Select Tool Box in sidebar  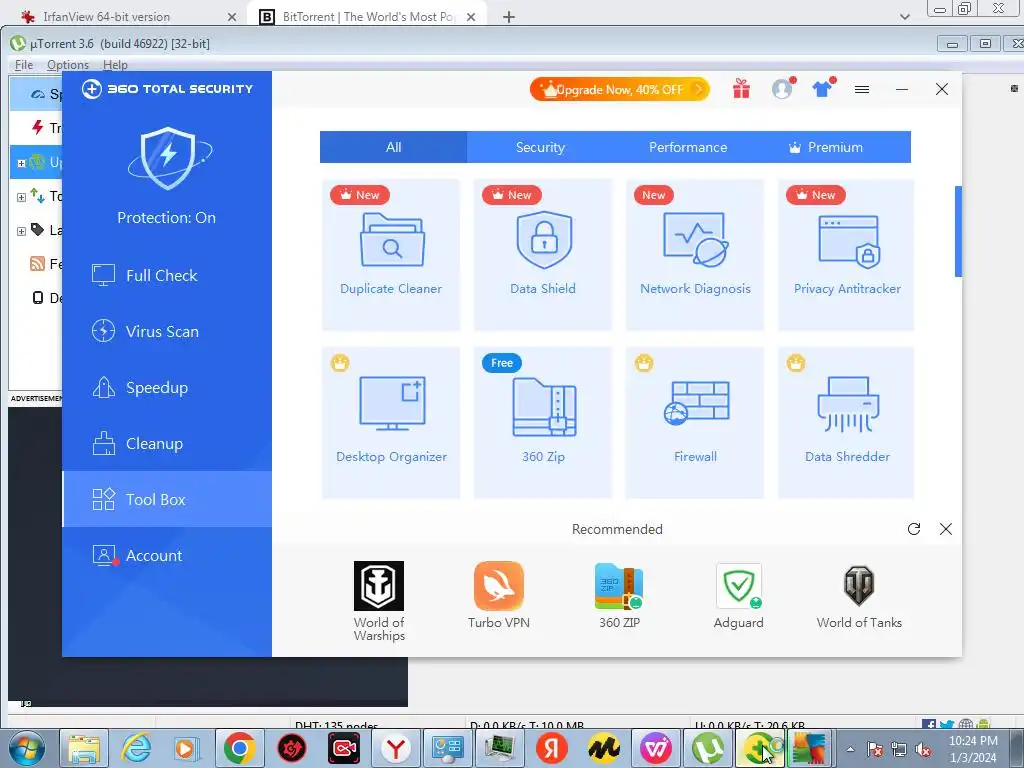[167, 499]
